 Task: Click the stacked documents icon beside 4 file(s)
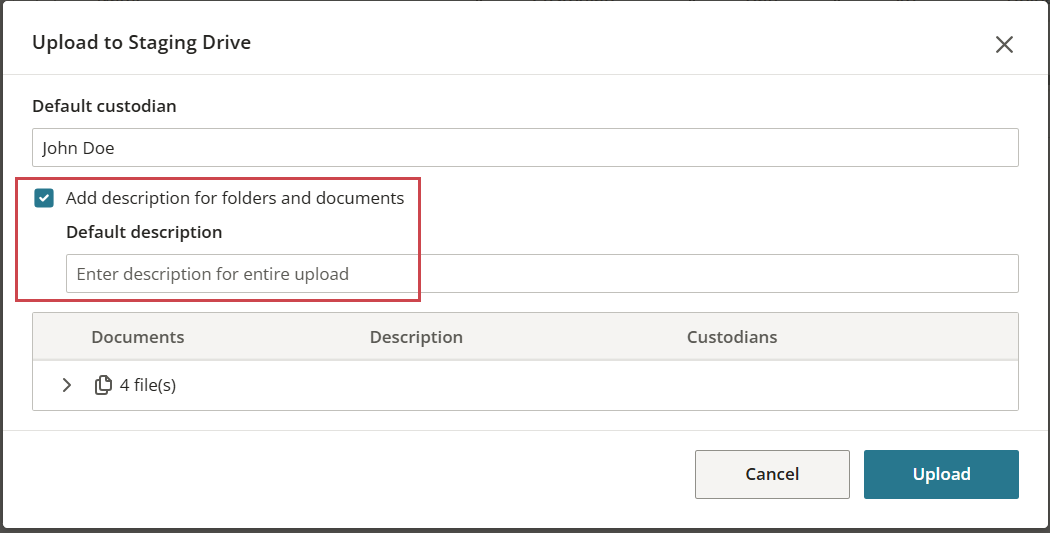click(x=103, y=385)
